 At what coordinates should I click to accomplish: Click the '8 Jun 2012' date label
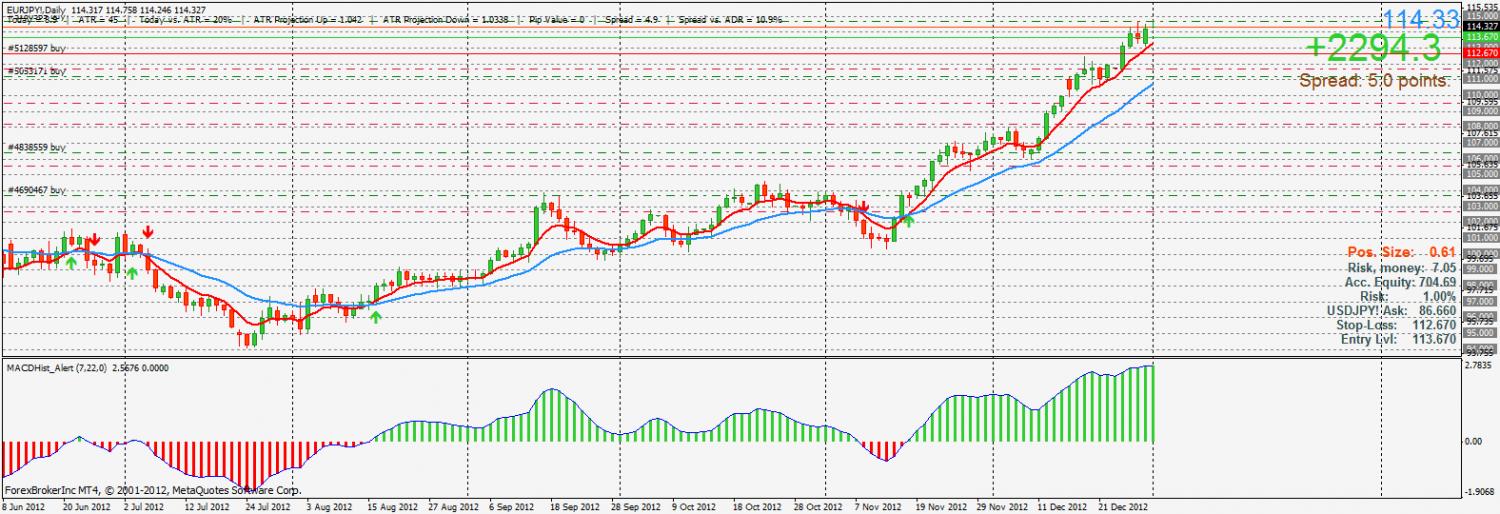click(x=25, y=507)
